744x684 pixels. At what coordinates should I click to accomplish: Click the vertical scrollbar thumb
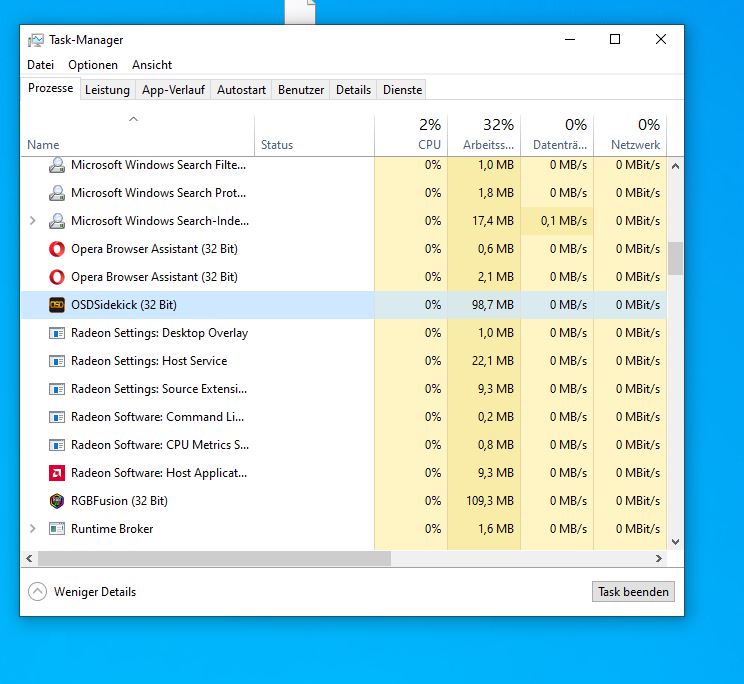pyautogui.click(x=675, y=259)
